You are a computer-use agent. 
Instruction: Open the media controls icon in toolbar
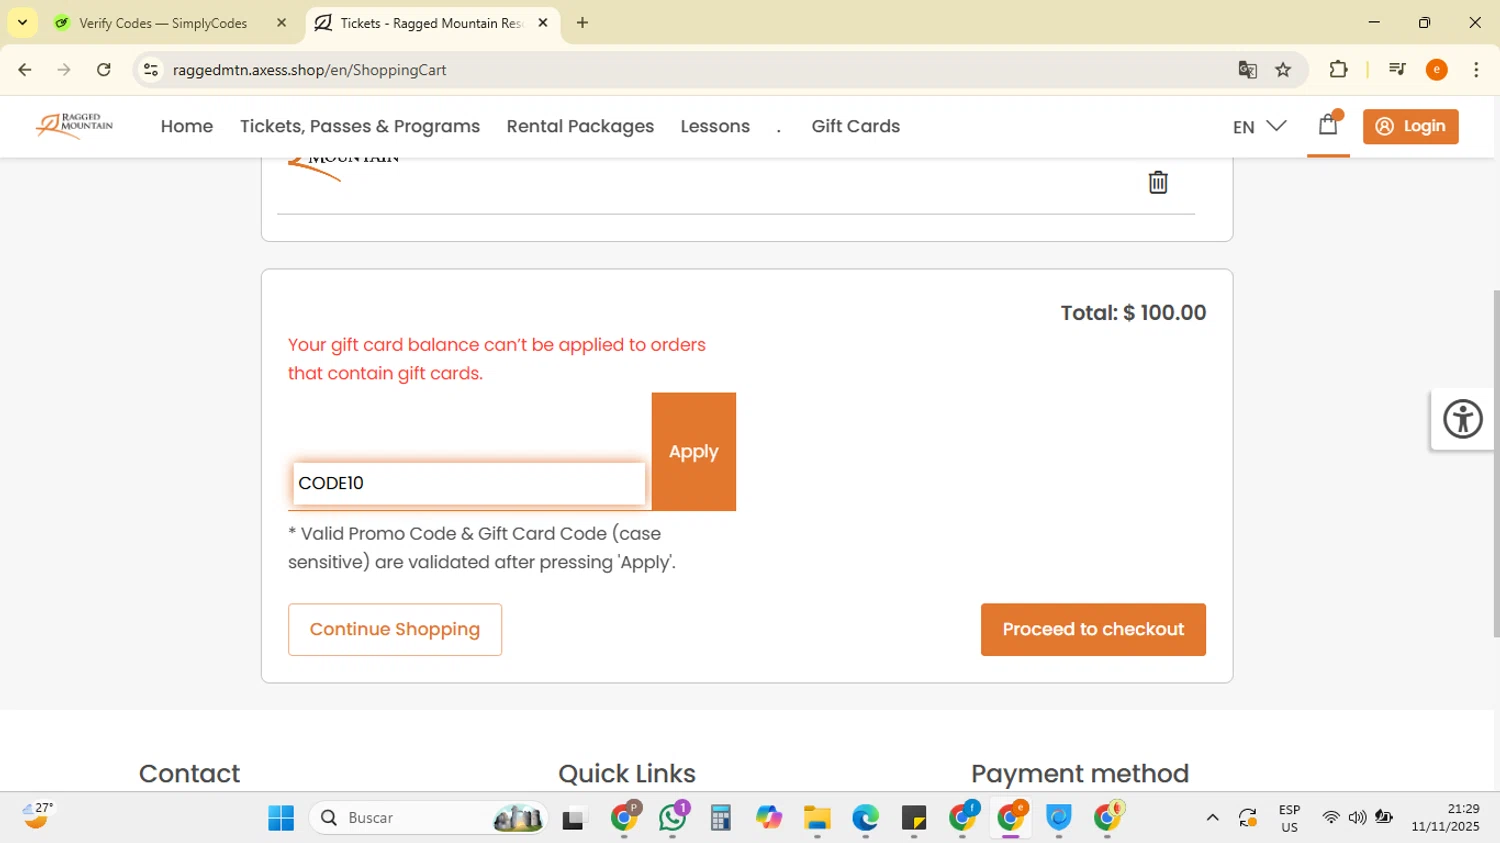[1397, 70]
